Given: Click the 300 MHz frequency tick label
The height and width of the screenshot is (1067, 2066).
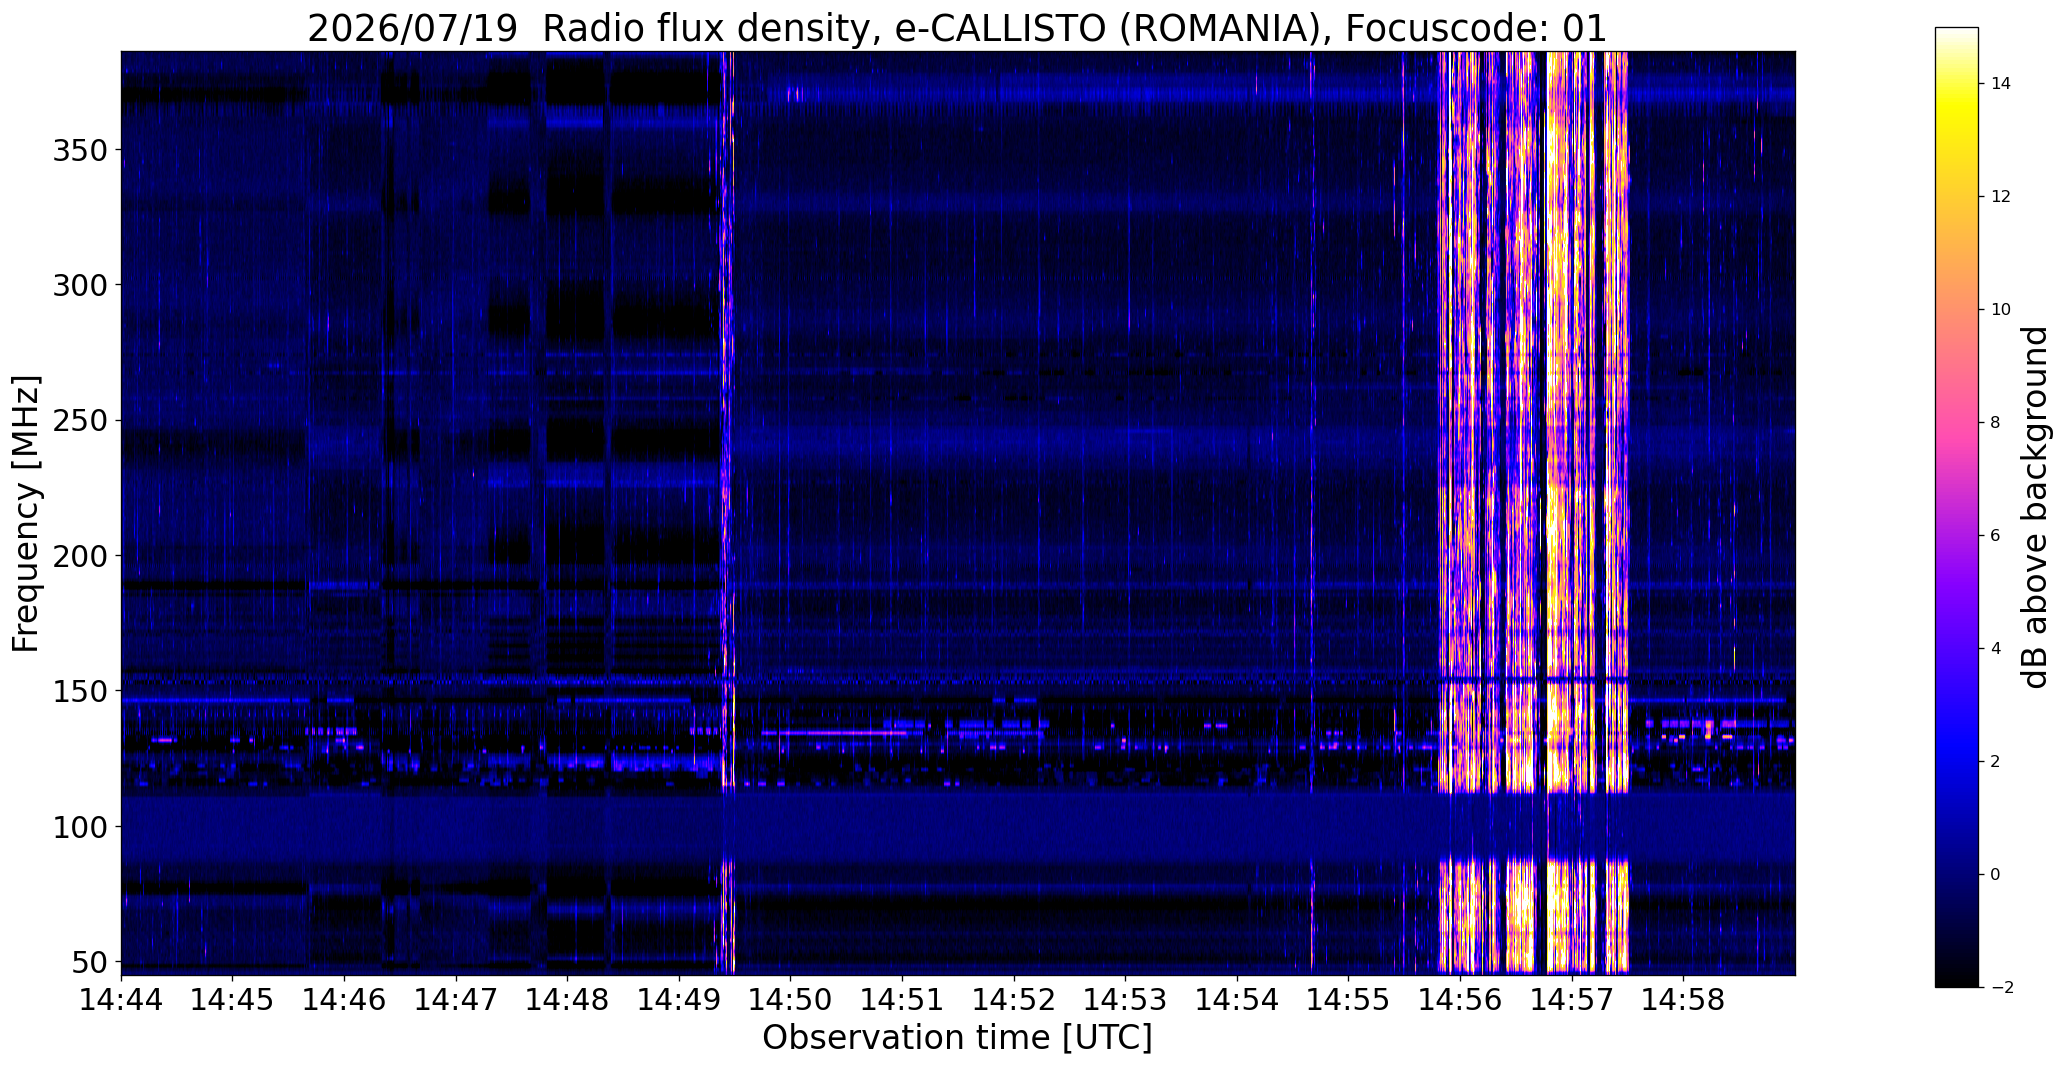Looking at the screenshot, I should coord(80,285).
